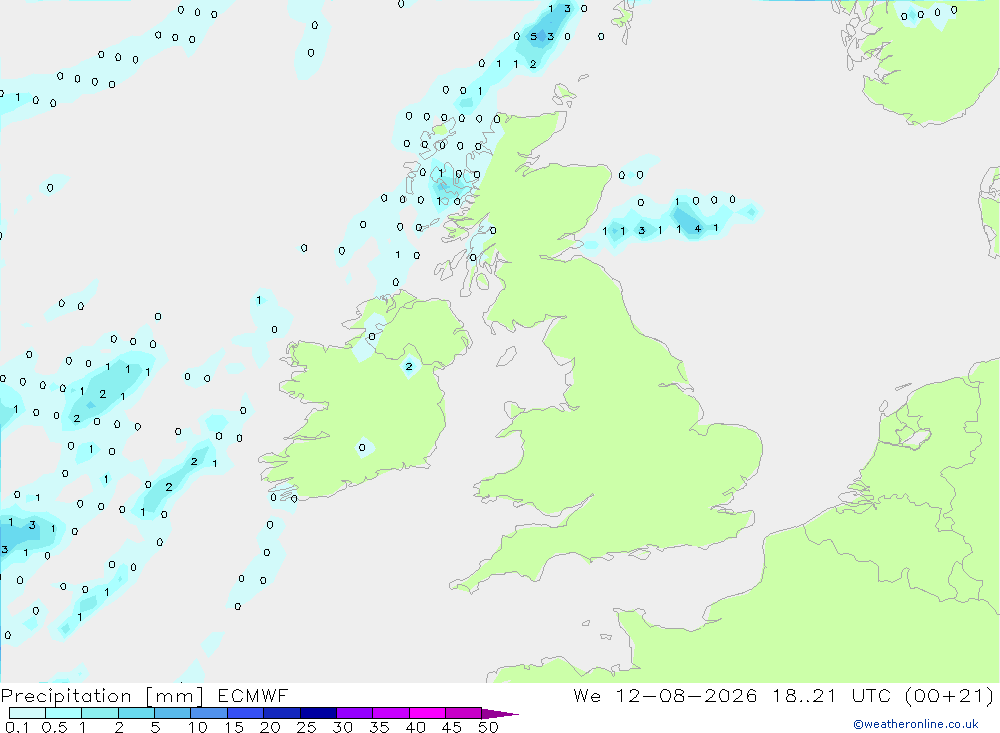The image size is (1000, 733).
Task: Click the 0.5–1 mm legend color swatch
Action: point(63,713)
